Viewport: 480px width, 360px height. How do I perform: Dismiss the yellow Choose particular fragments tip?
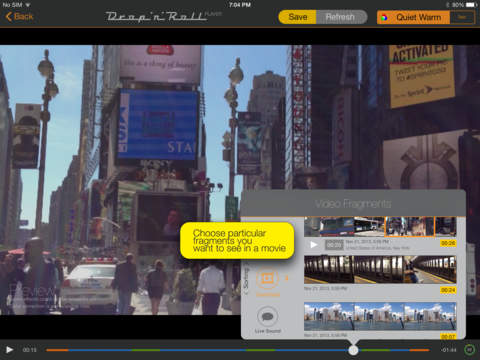pos(237,240)
